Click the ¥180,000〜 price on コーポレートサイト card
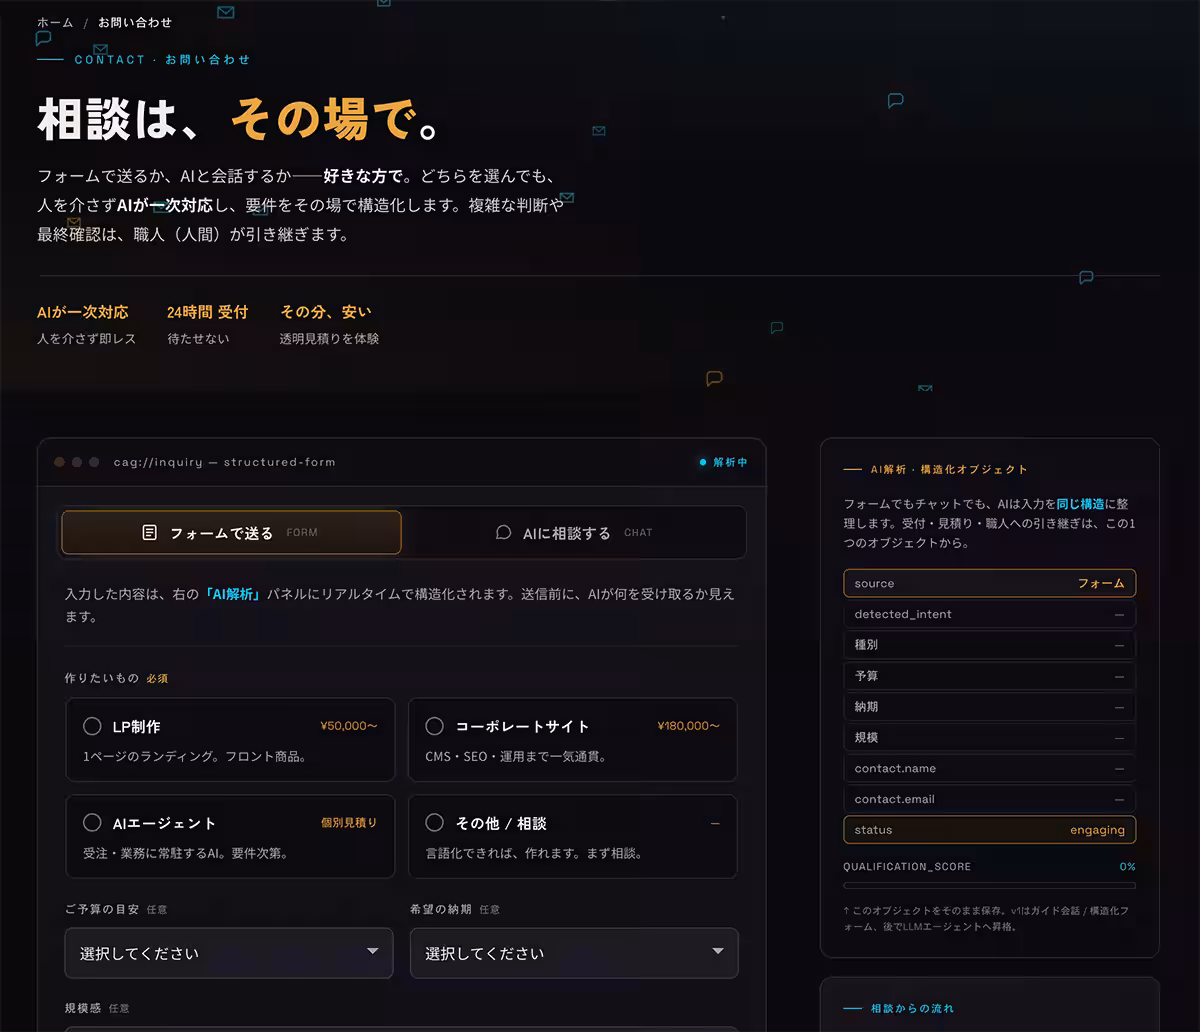The width and height of the screenshot is (1200, 1032). (688, 726)
